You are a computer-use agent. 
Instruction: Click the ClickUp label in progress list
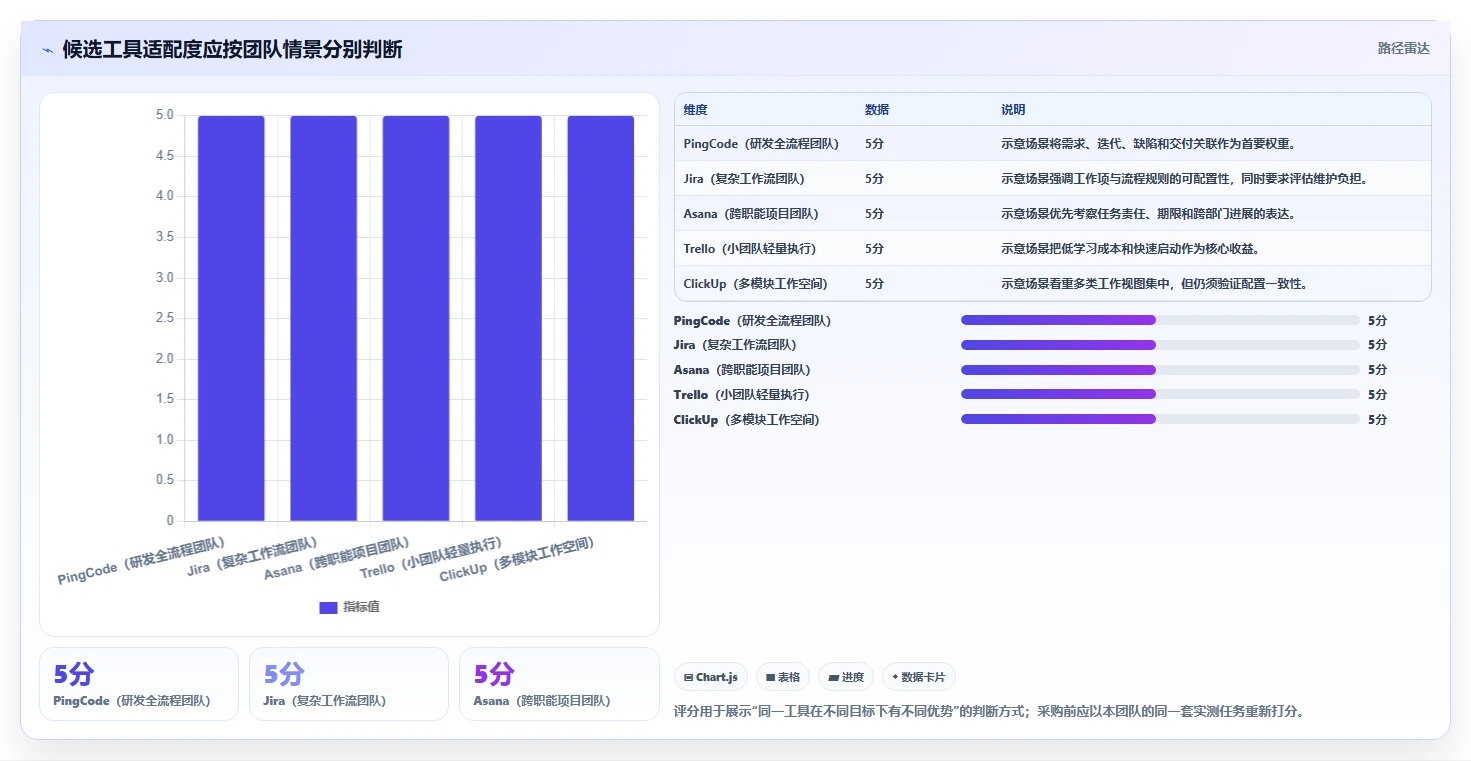[x=747, y=420]
